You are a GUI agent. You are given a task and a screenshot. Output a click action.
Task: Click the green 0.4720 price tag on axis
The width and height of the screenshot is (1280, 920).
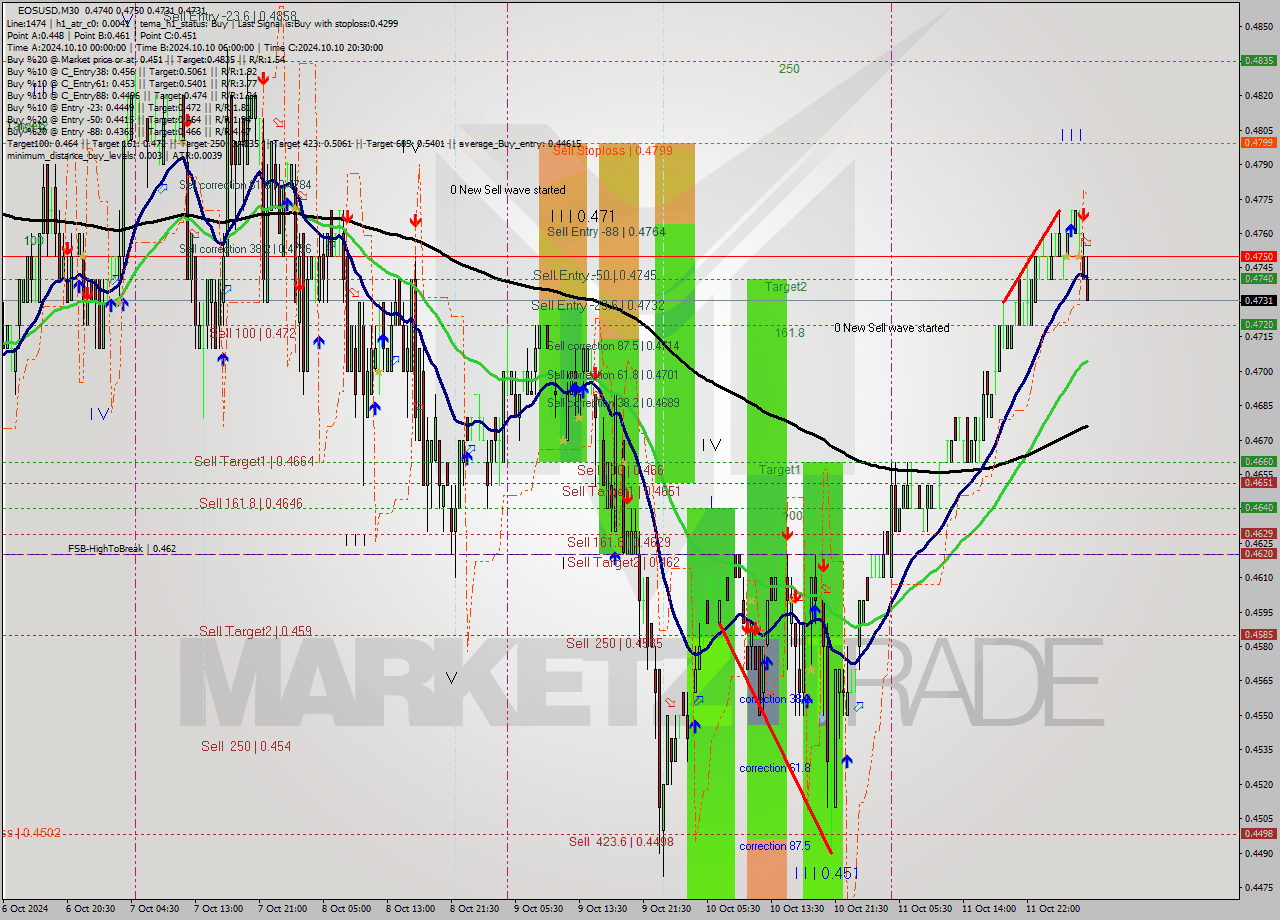point(1257,324)
